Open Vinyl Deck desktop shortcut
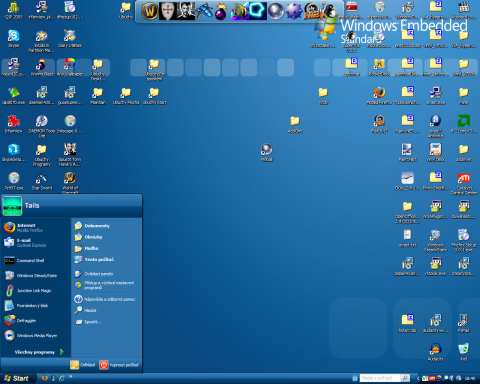480x384 pixels. tap(435, 152)
